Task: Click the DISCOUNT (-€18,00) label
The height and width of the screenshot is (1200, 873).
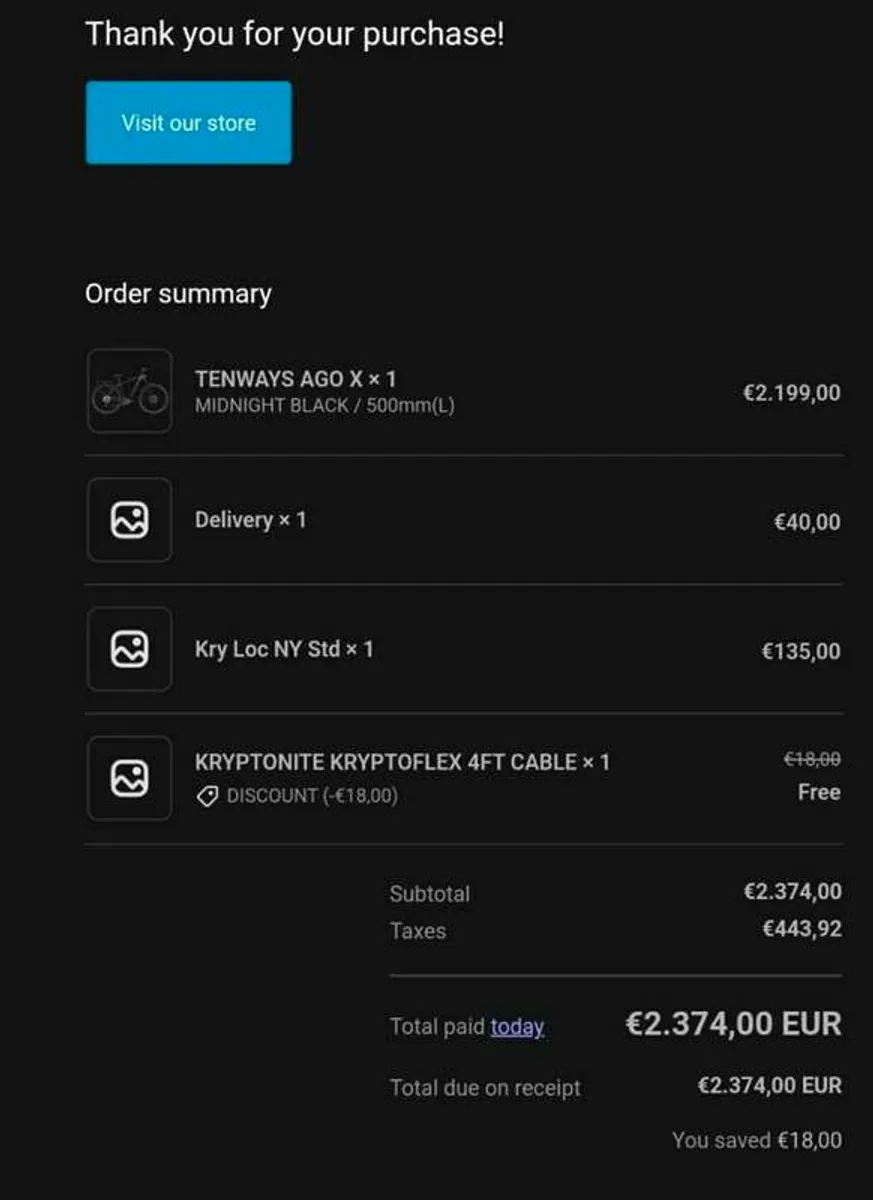Action: [x=312, y=797]
